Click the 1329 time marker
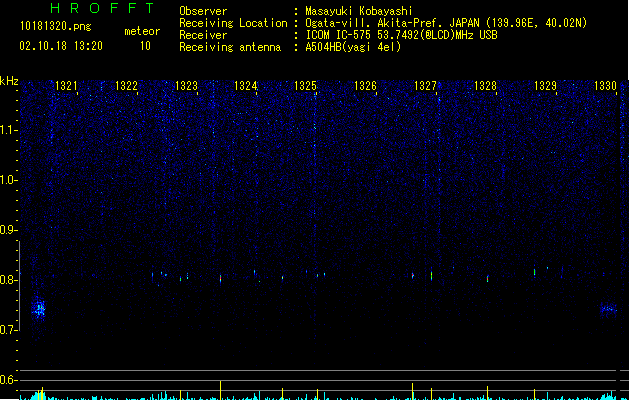Image resolution: width=629 pixels, height=400 pixels. click(x=546, y=86)
